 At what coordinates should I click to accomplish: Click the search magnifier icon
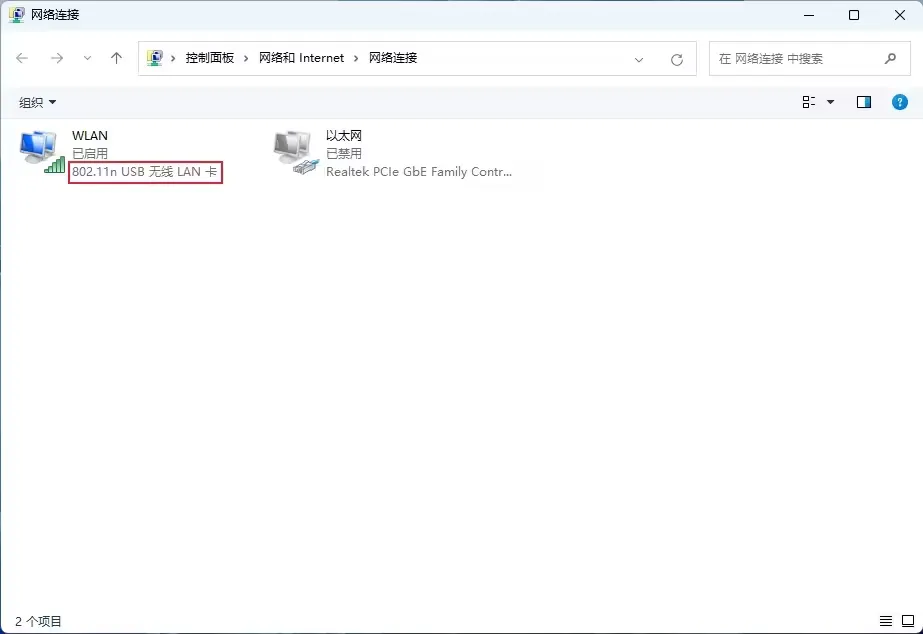coord(889,58)
